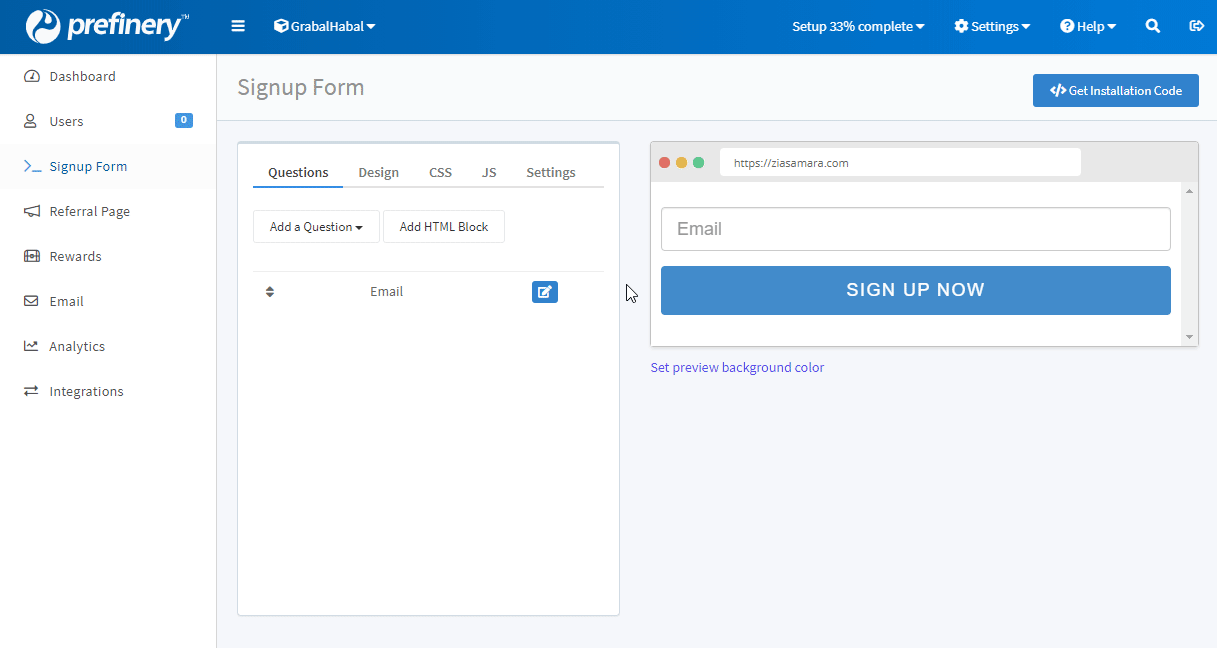The image size is (1217, 648).
Task: Open the Add a Question dropdown
Action: (316, 226)
